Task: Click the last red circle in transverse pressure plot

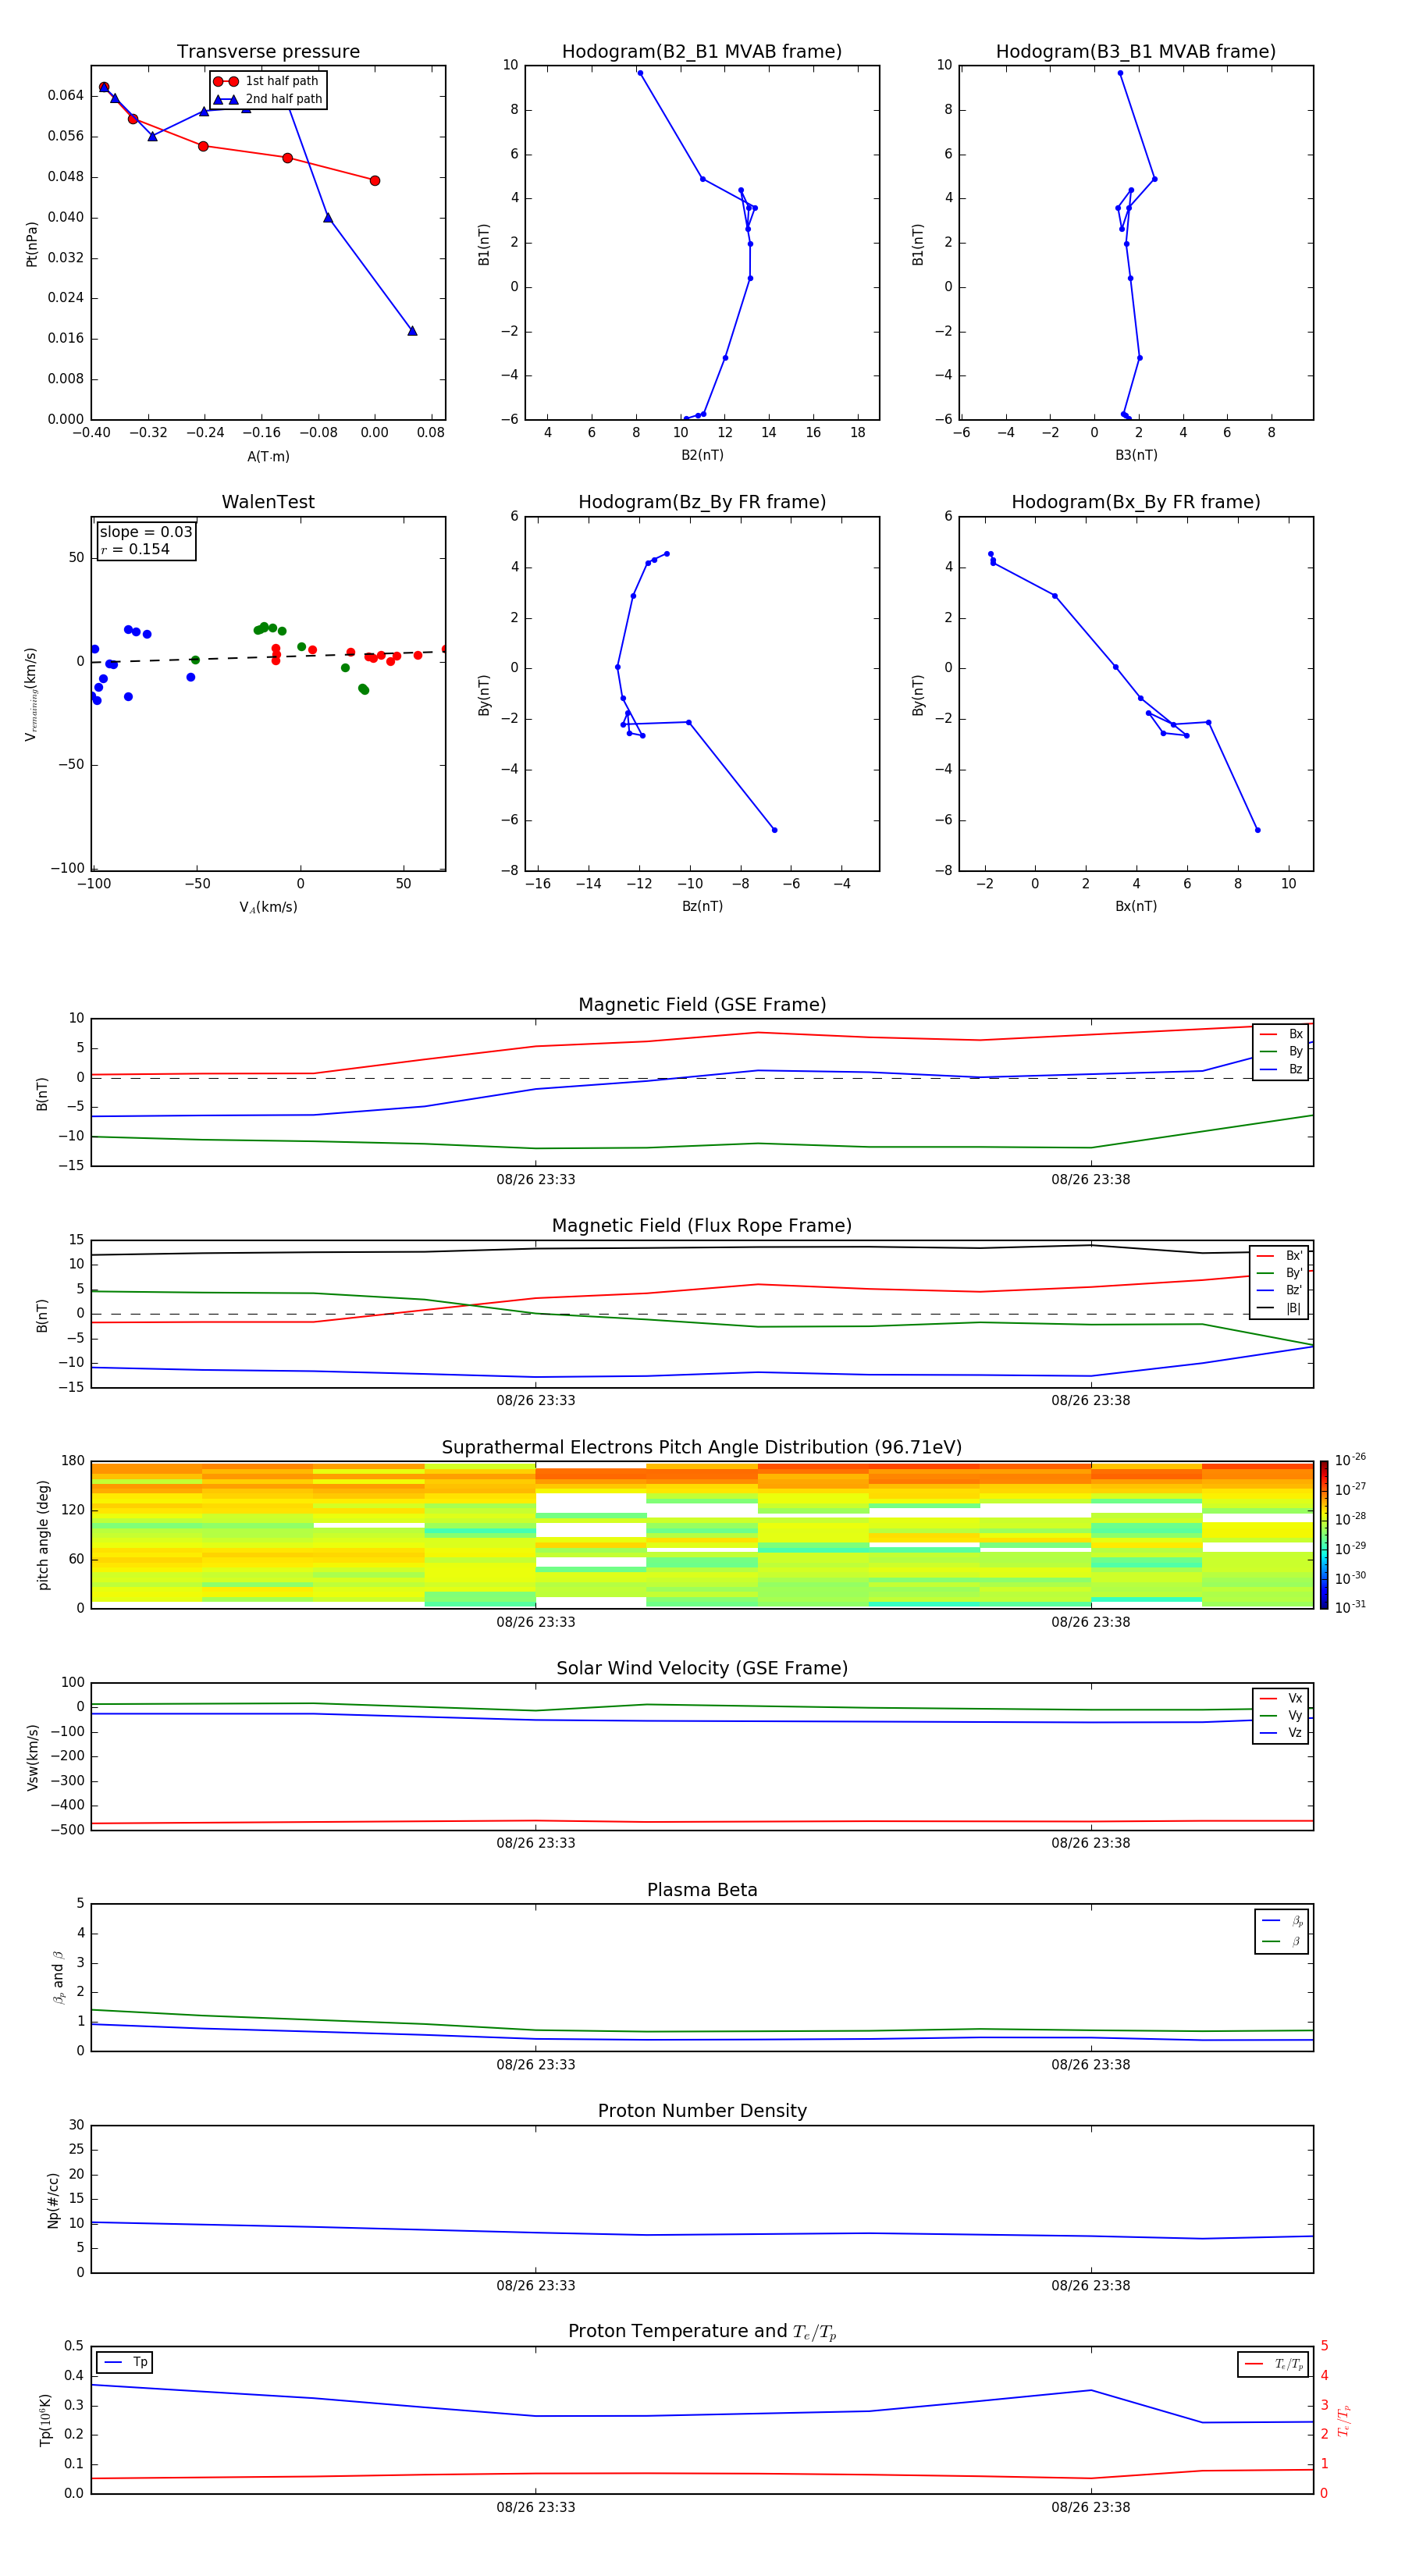Action: pyautogui.click(x=375, y=181)
